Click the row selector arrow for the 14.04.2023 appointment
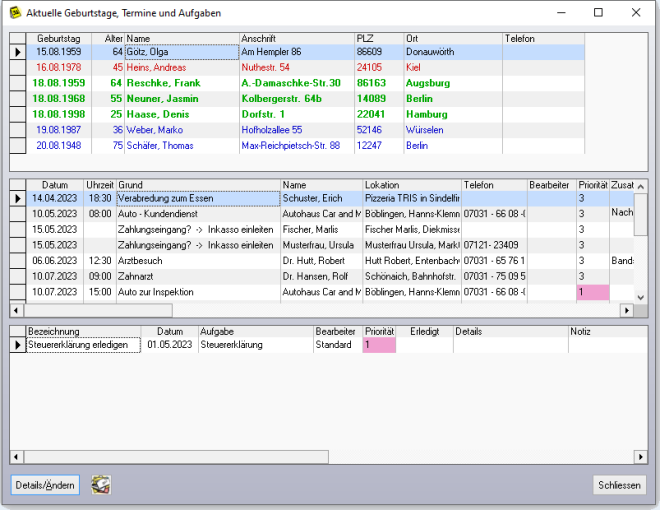The width and height of the screenshot is (660, 510). [17, 199]
